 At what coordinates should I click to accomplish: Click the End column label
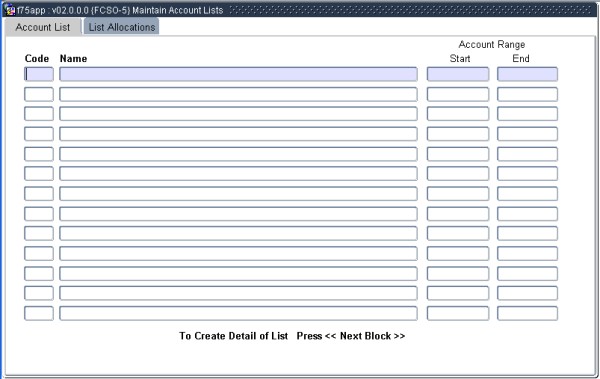[x=521, y=59]
